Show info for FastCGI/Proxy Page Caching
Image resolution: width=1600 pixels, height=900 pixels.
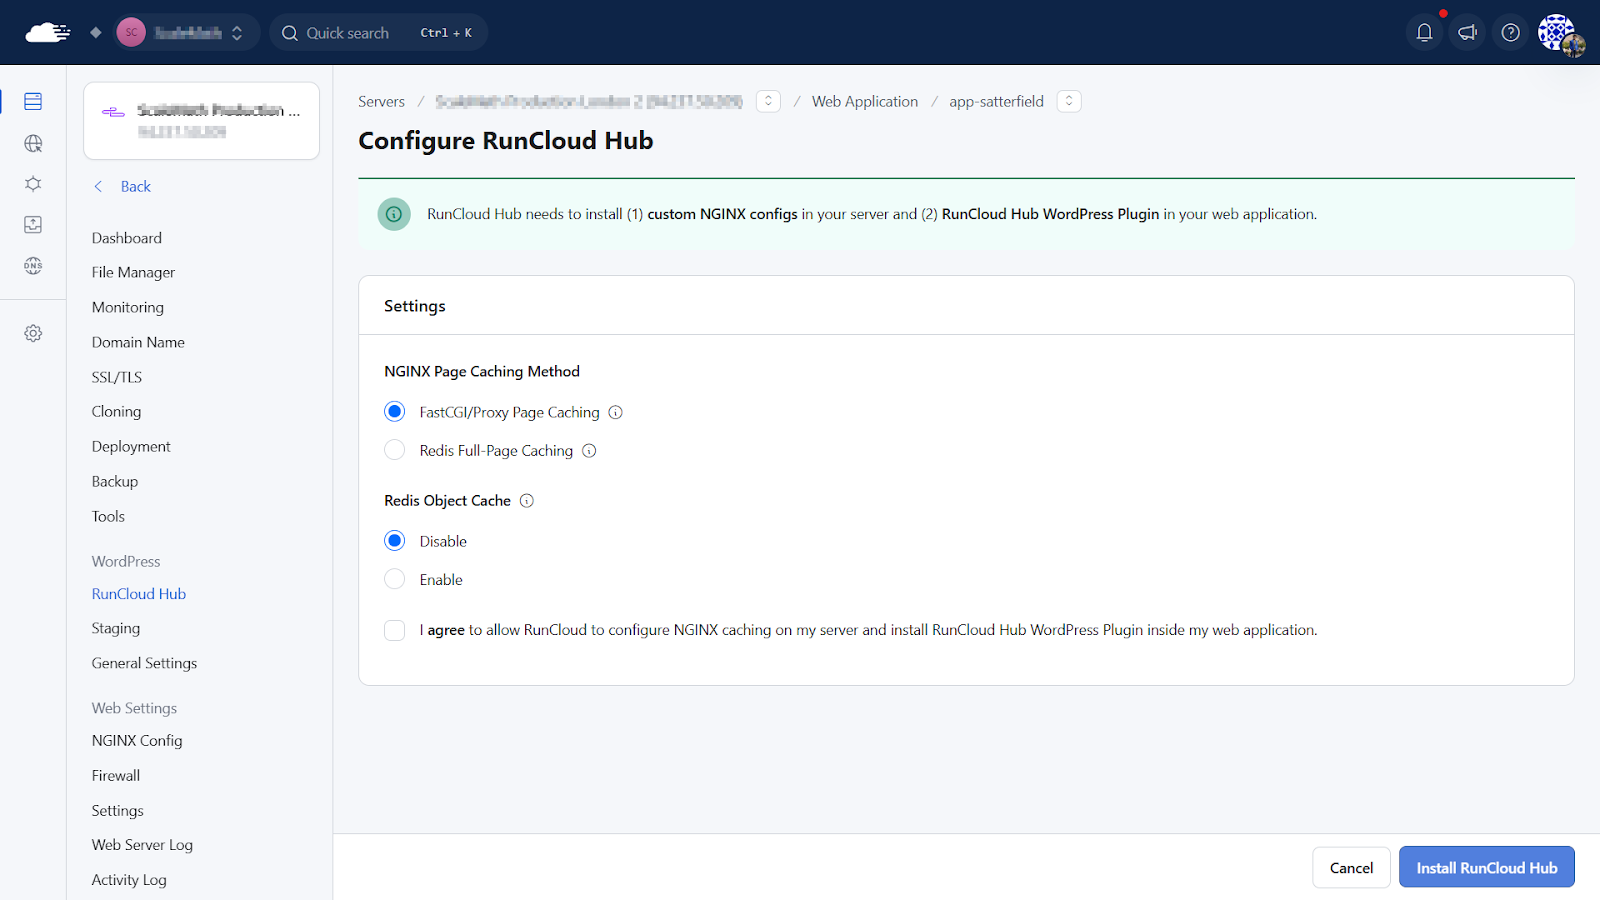tap(616, 412)
